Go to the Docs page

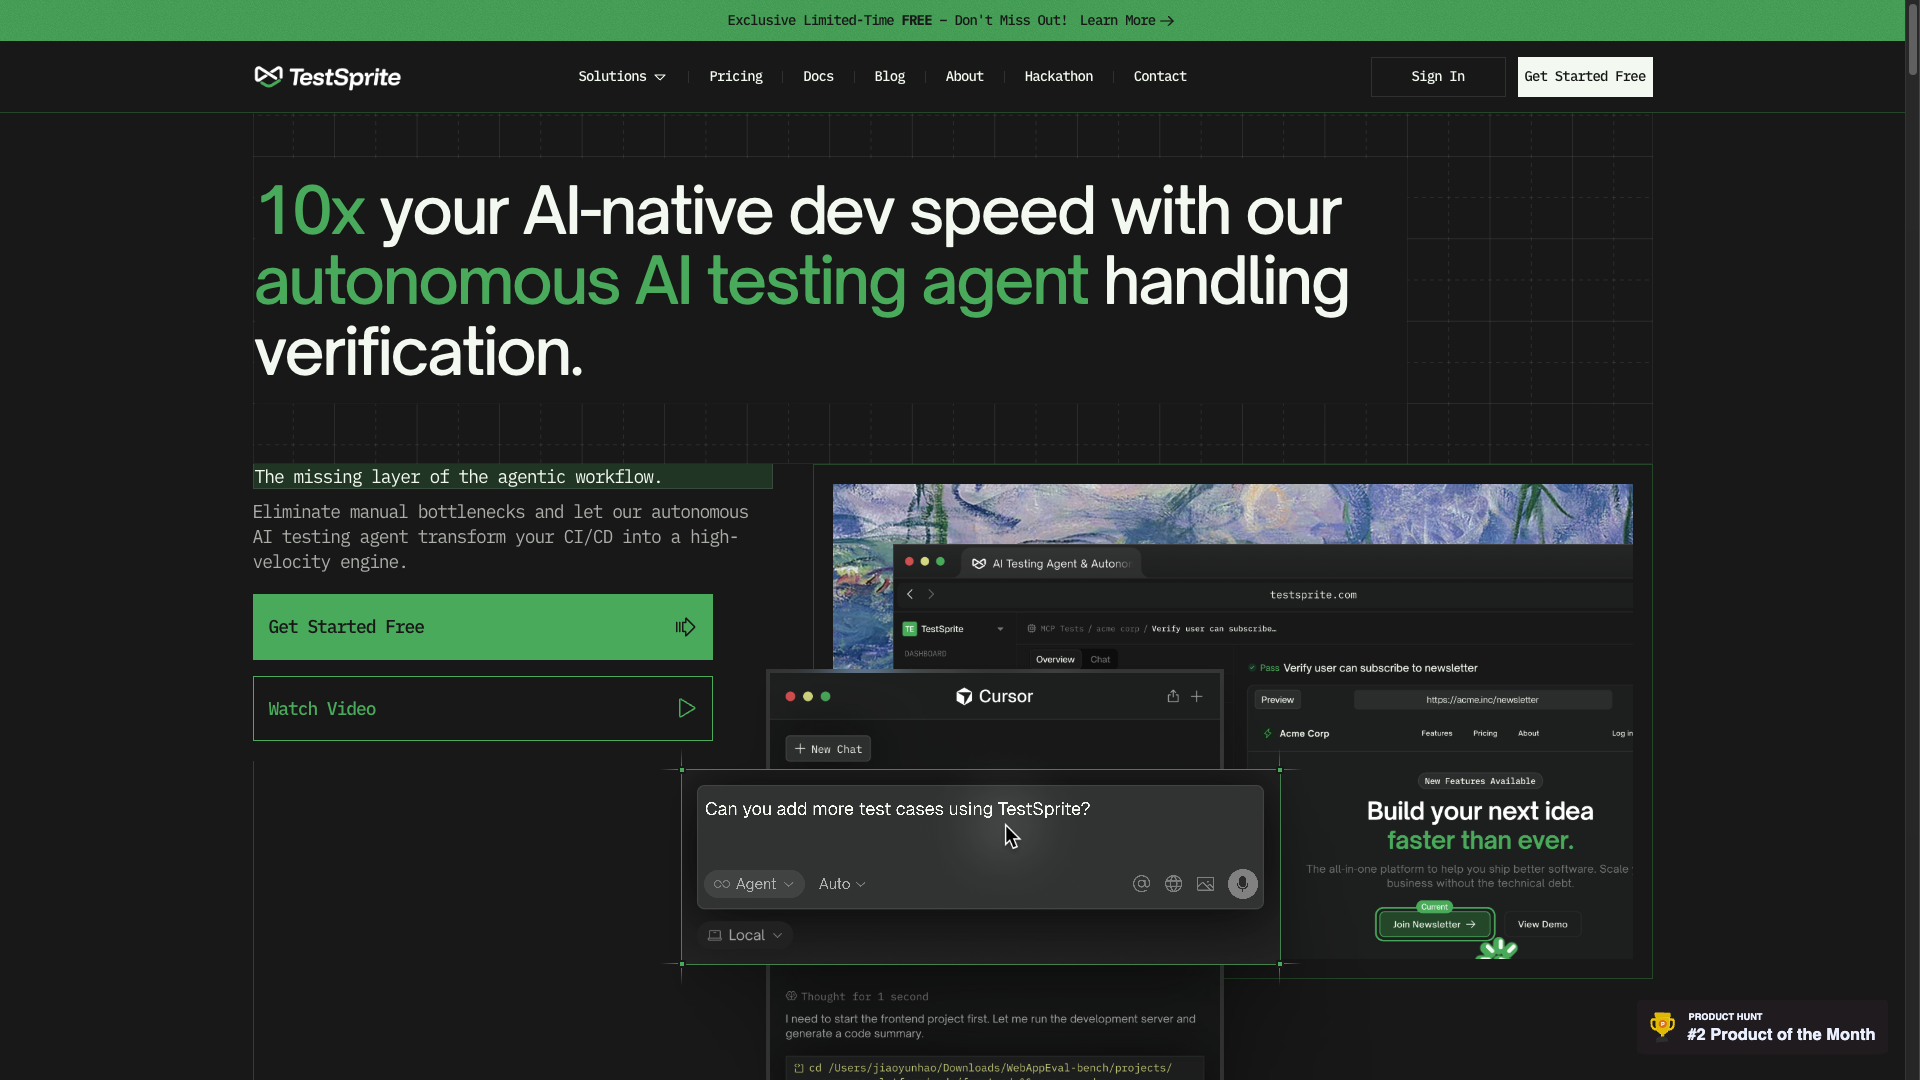[818, 77]
